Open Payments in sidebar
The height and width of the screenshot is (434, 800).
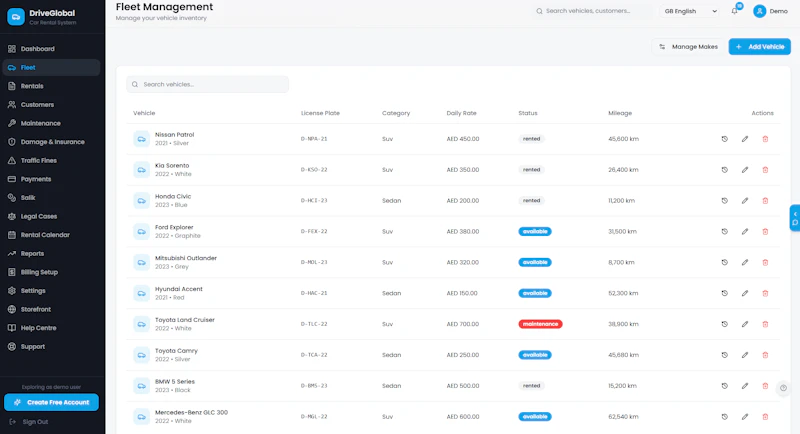(x=51, y=179)
